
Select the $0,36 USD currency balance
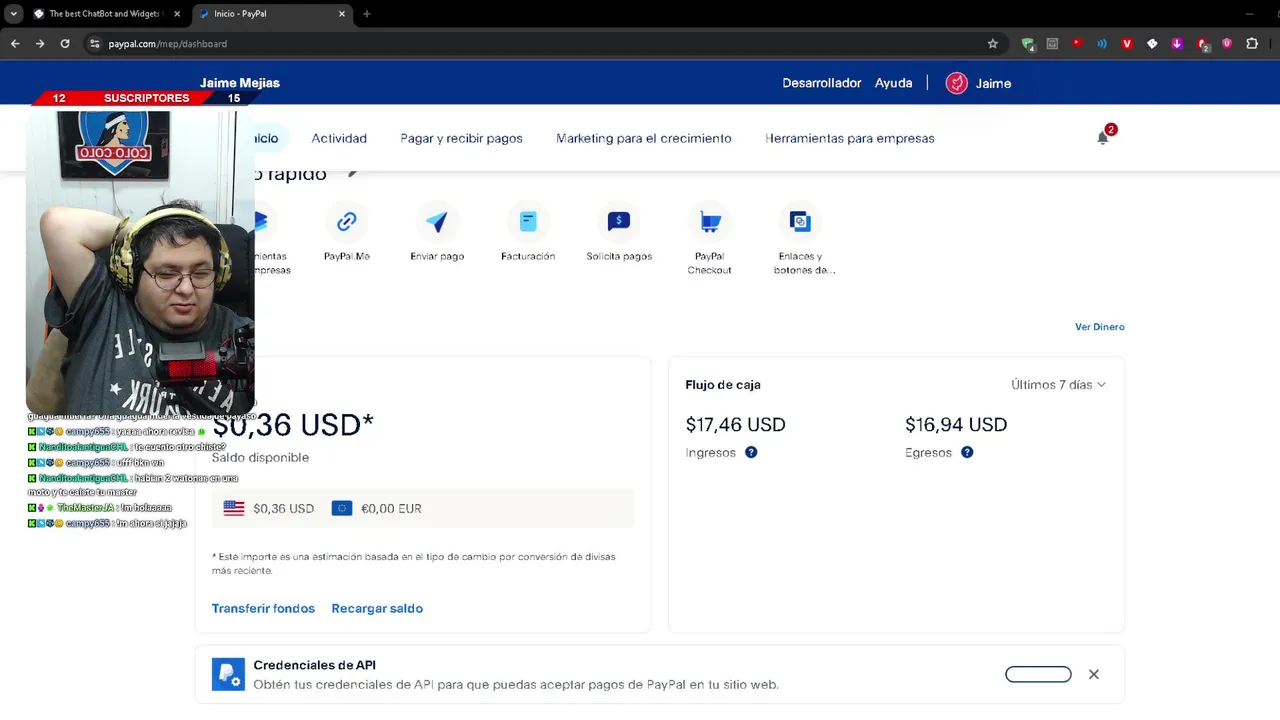pyautogui.click(x=269, y=508)
